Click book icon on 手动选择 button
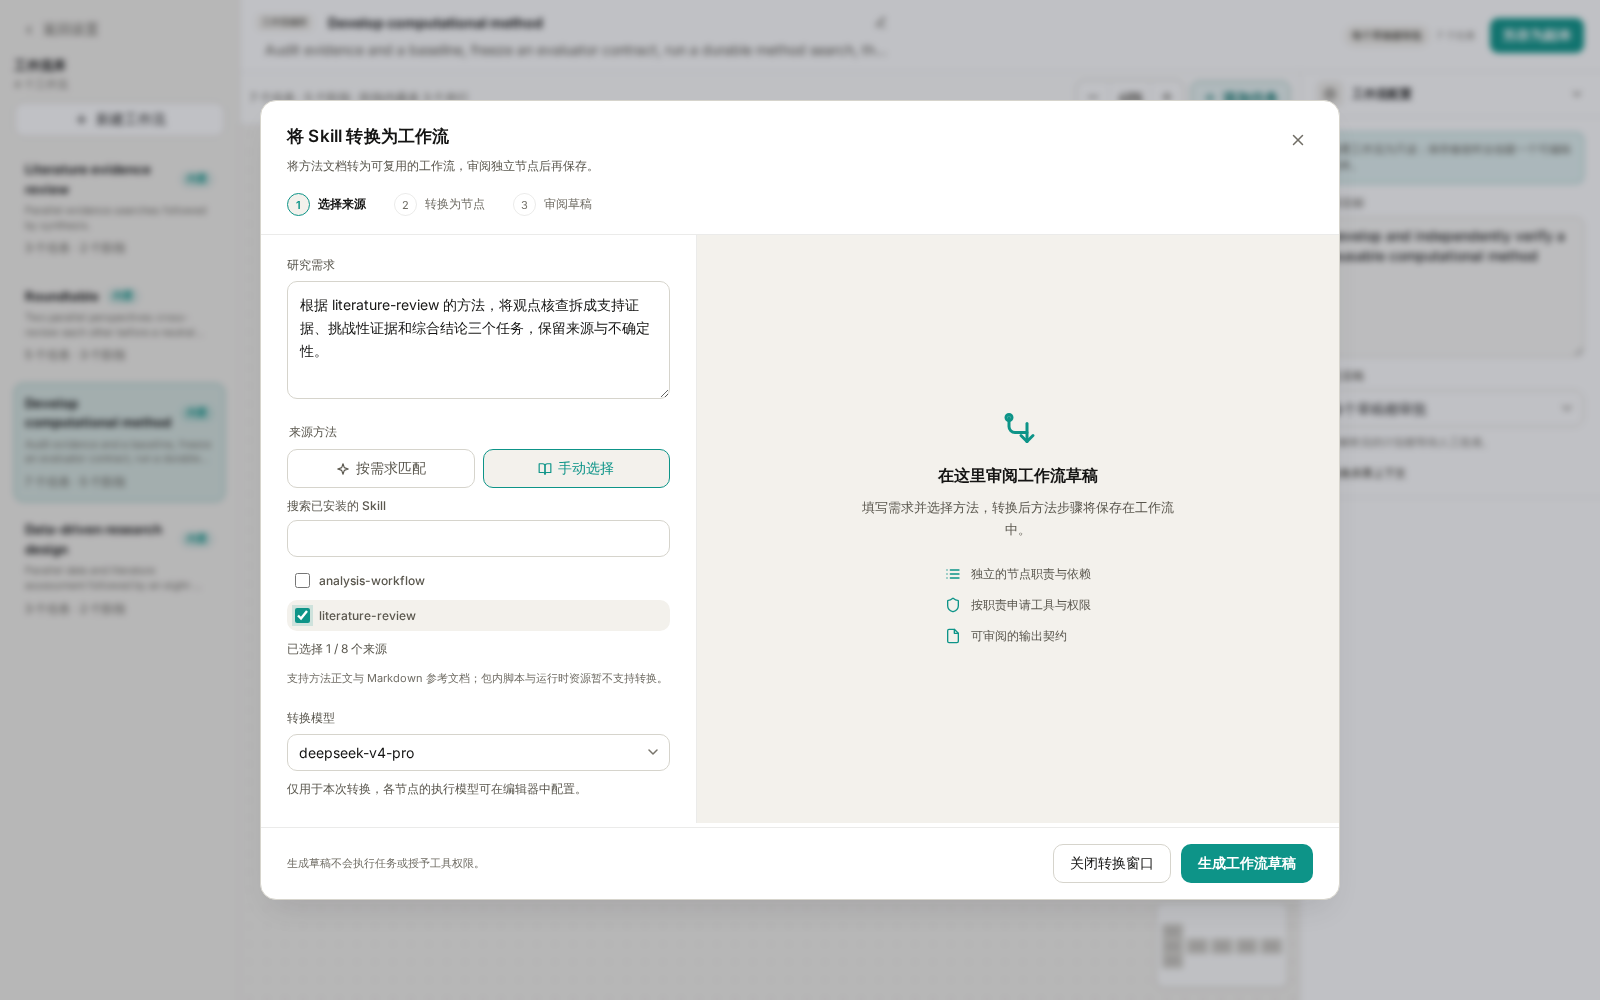Image resolution: width=1600 pixels, height=1000 pixels. pyautogui.click(x=545, y=469)
